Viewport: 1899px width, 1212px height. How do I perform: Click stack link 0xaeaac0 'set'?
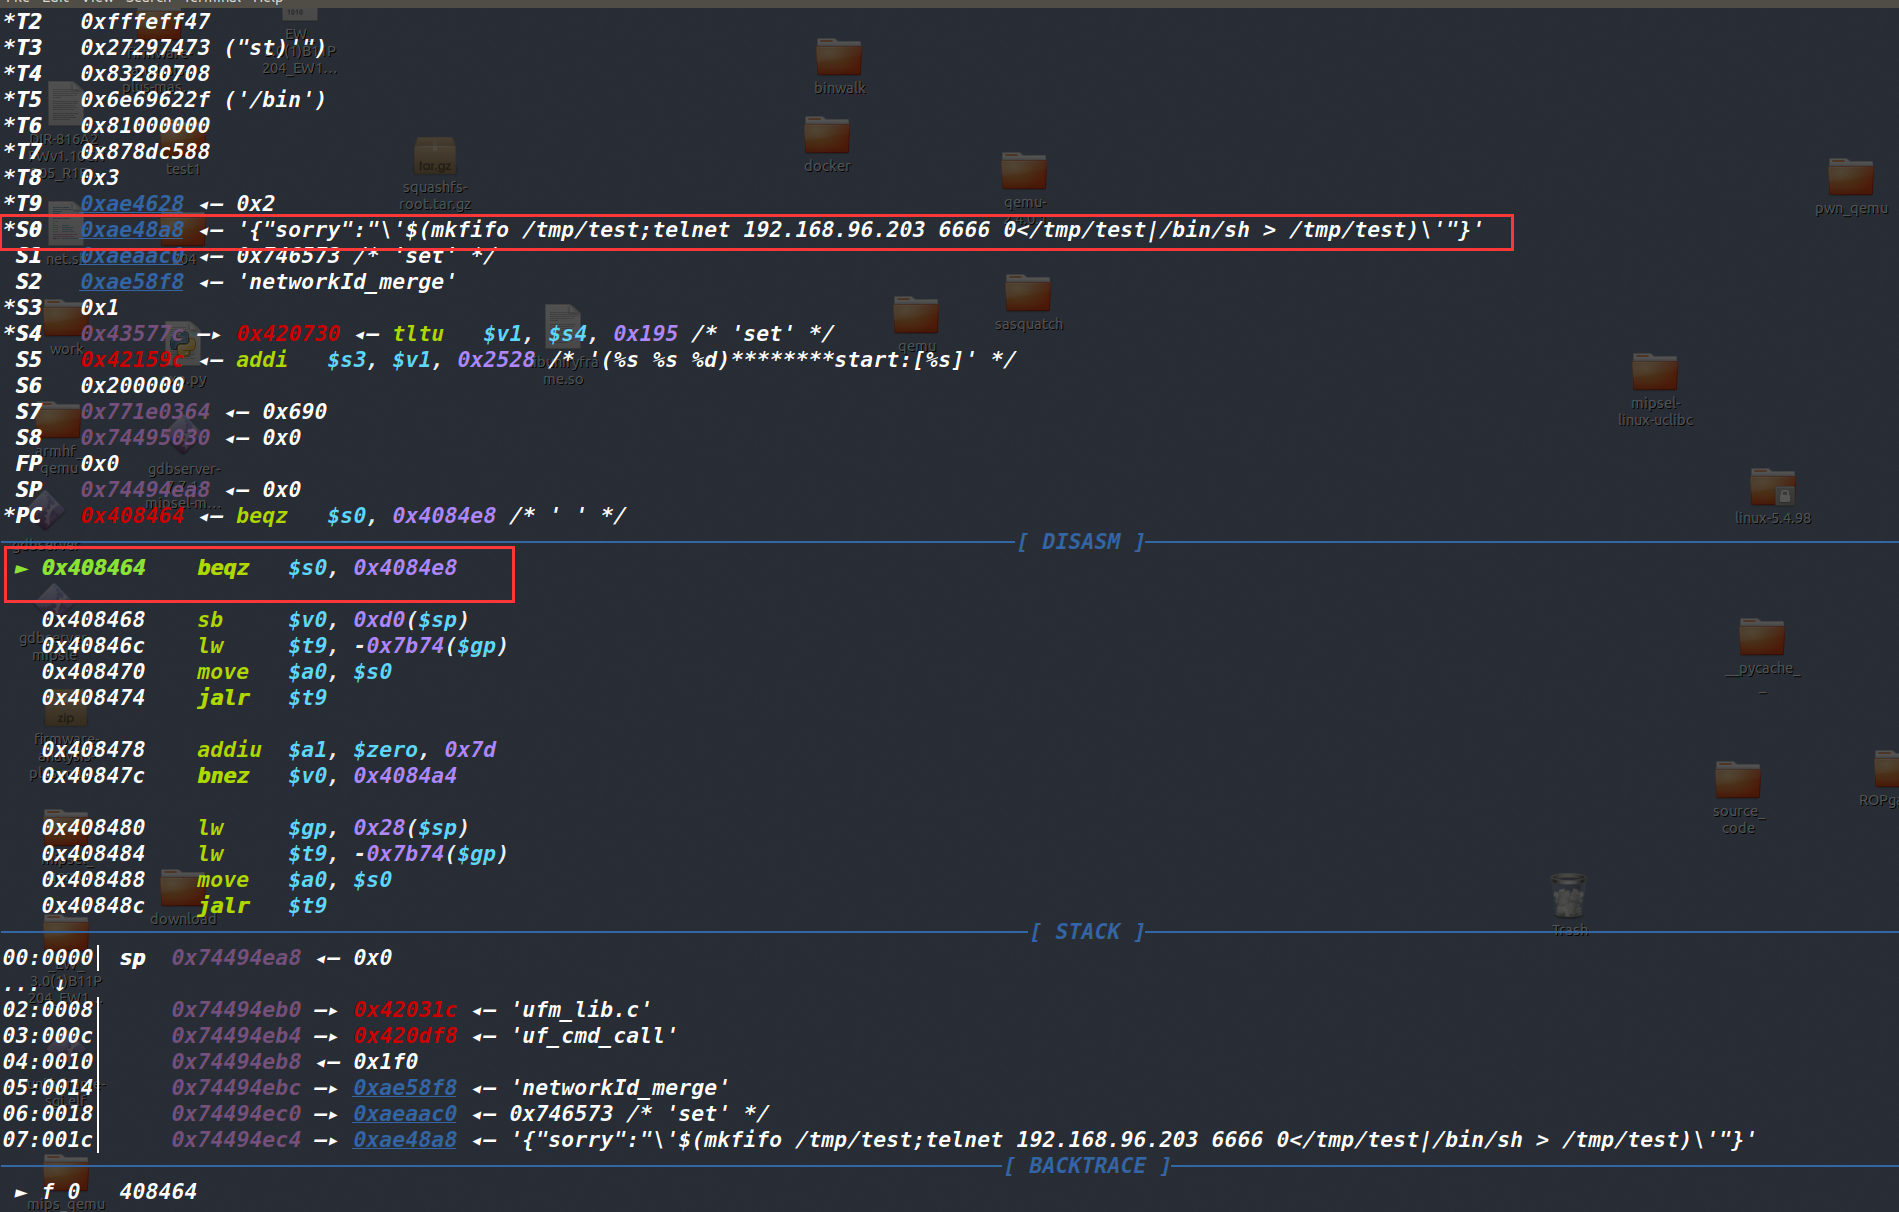click(x=405, y=1114)
